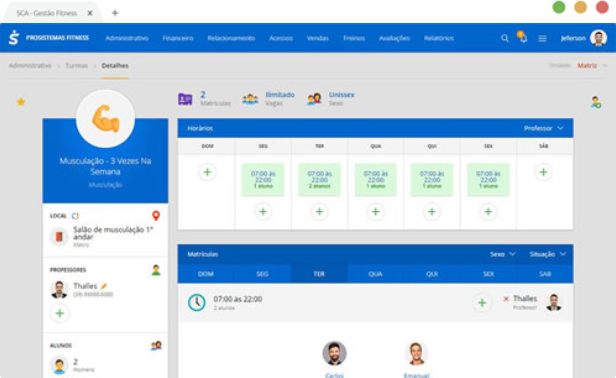
Task: Remove Thalles with the red X
Action: click(x=506, y=299)
